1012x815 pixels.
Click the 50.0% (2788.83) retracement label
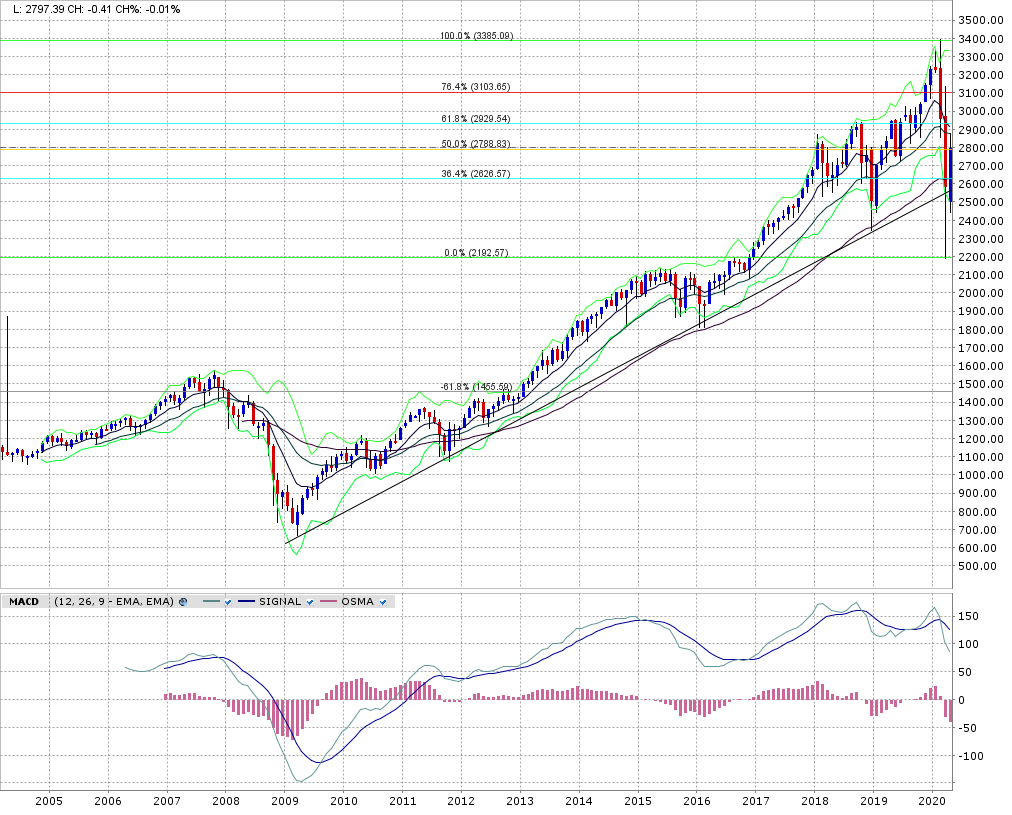(476, 144)
